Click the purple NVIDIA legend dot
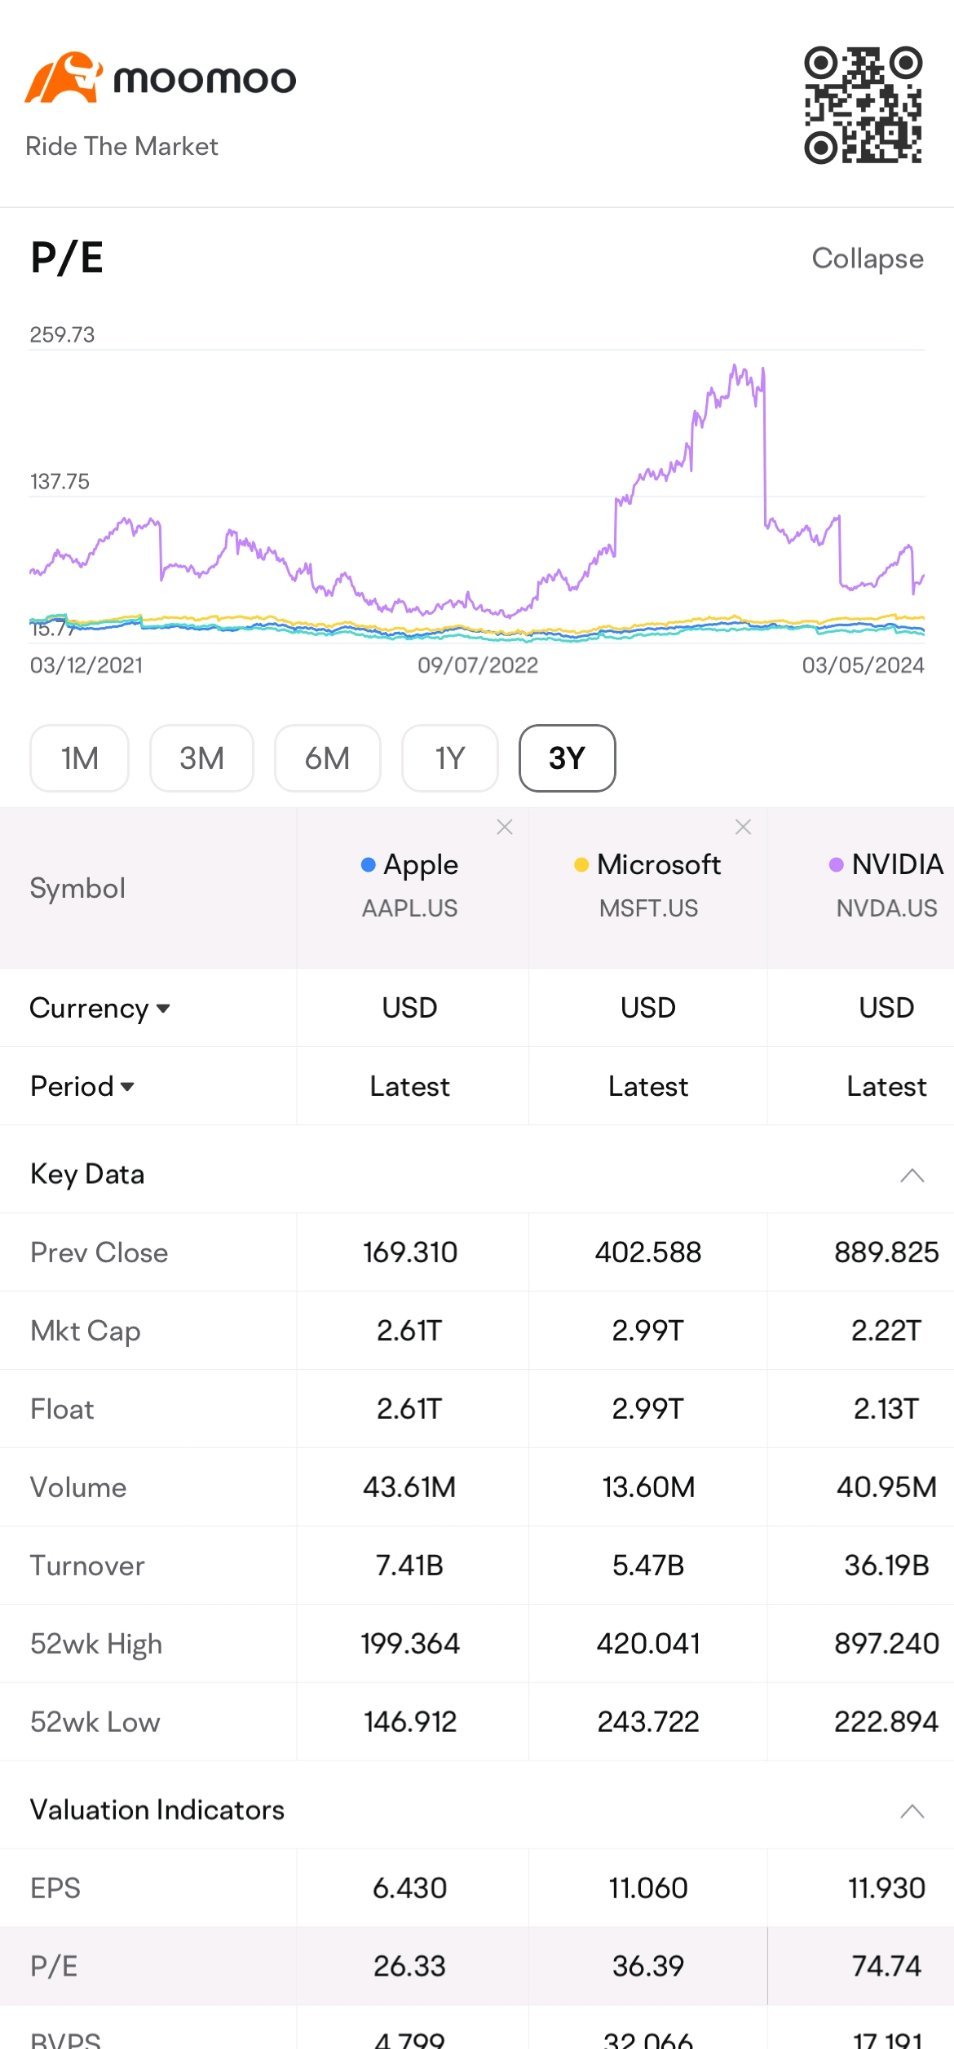 tap(836, 865)
